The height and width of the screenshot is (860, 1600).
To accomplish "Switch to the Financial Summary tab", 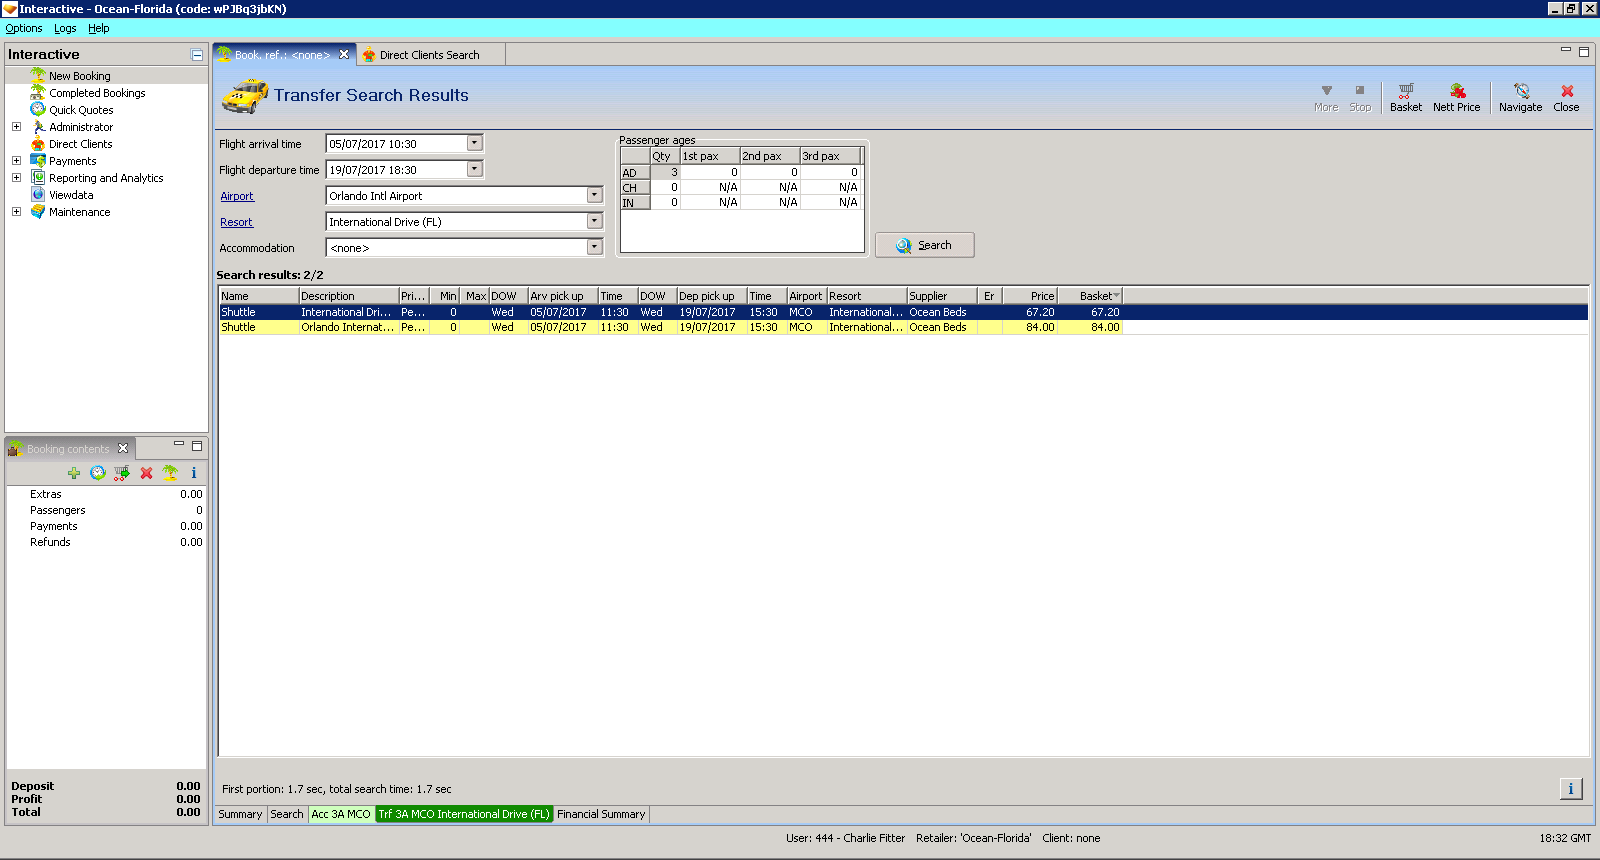I will [x=601, y=814].
